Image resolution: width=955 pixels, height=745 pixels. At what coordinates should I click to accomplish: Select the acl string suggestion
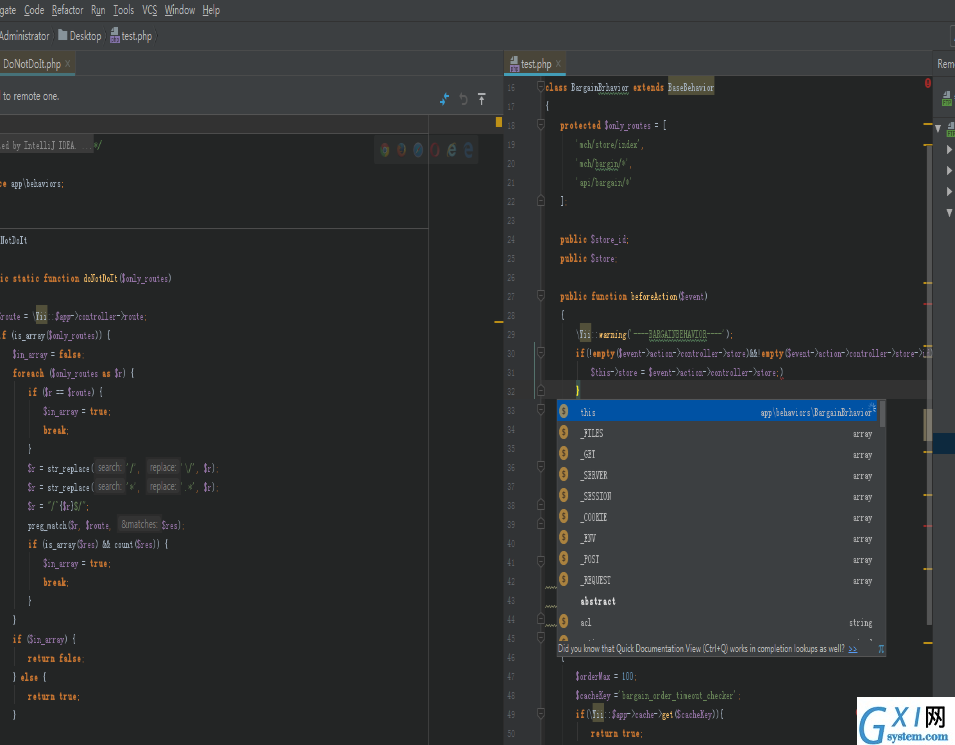719,622
